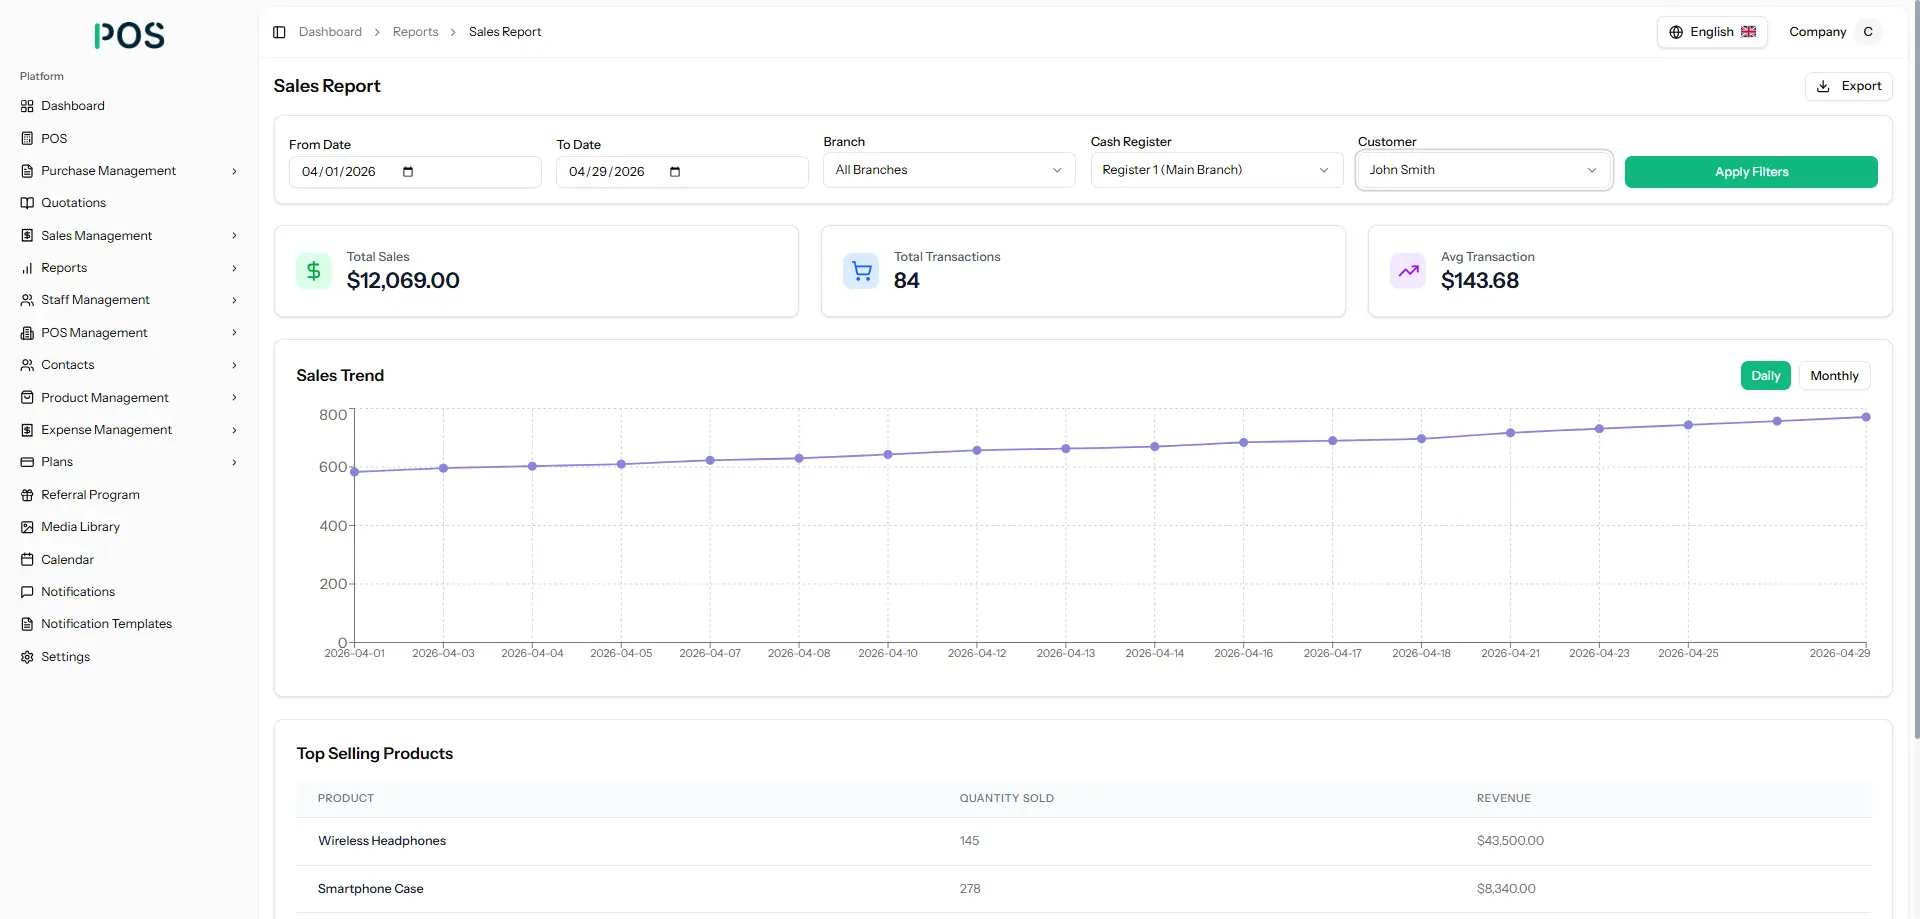1920x919 pixels.
Task: Switch Sales Trend to Daily view
Action: pos(1765,376)
